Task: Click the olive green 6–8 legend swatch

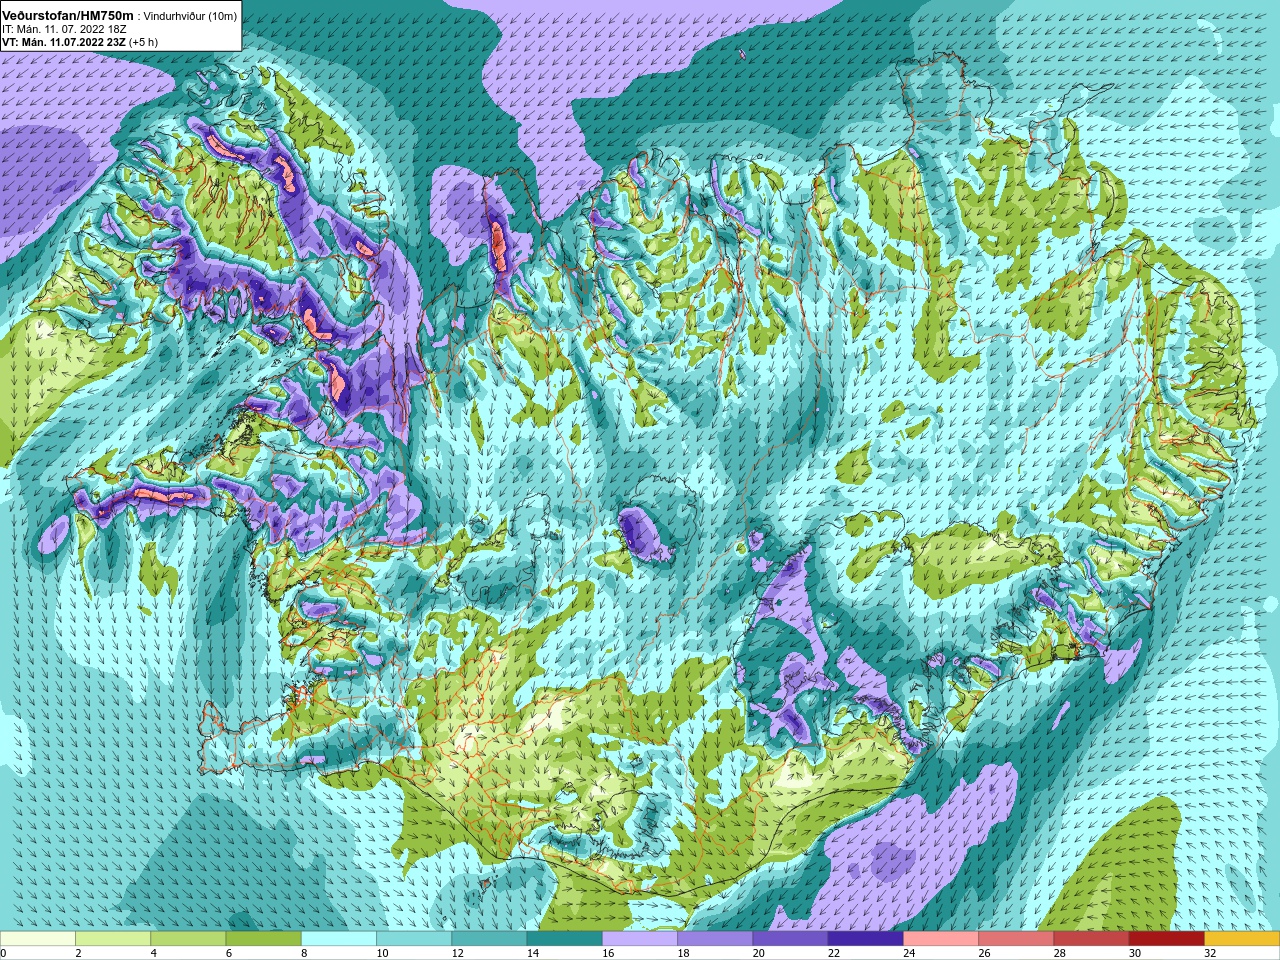Action: 264,939
